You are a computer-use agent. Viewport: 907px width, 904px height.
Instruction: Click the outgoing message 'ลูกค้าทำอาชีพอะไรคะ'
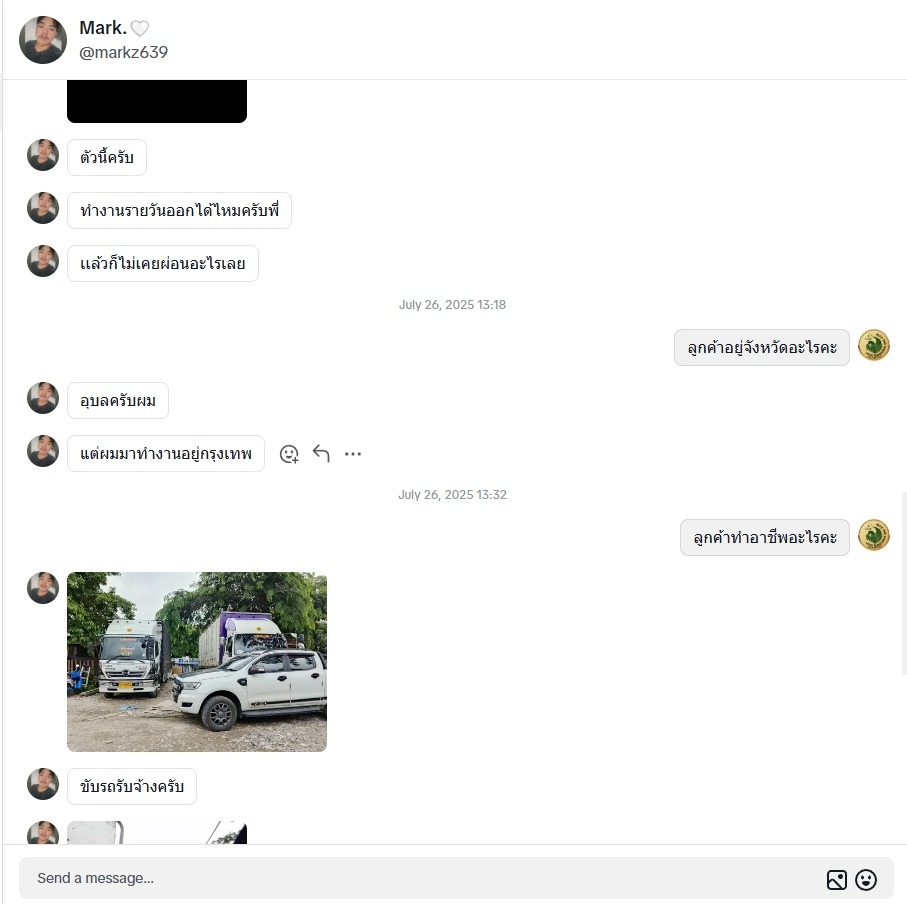(765, 537)
